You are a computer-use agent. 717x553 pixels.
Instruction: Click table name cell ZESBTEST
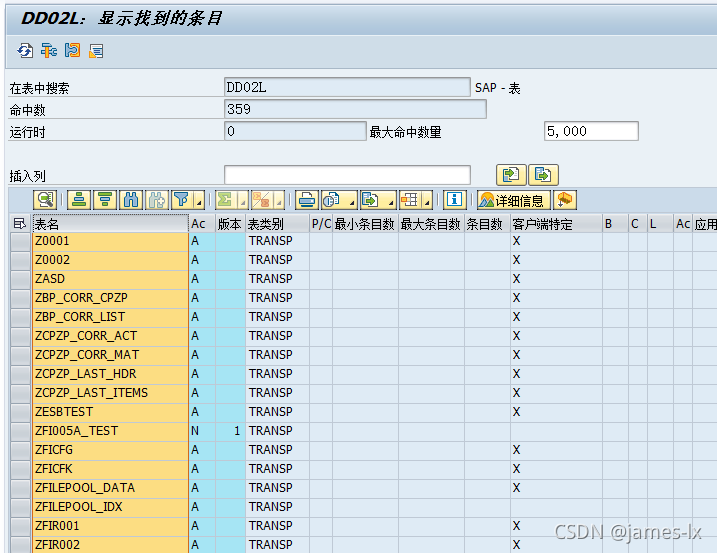[x=110, y=412]
